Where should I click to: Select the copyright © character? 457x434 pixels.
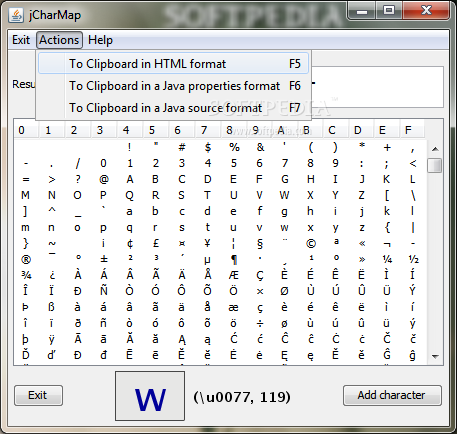310,243
